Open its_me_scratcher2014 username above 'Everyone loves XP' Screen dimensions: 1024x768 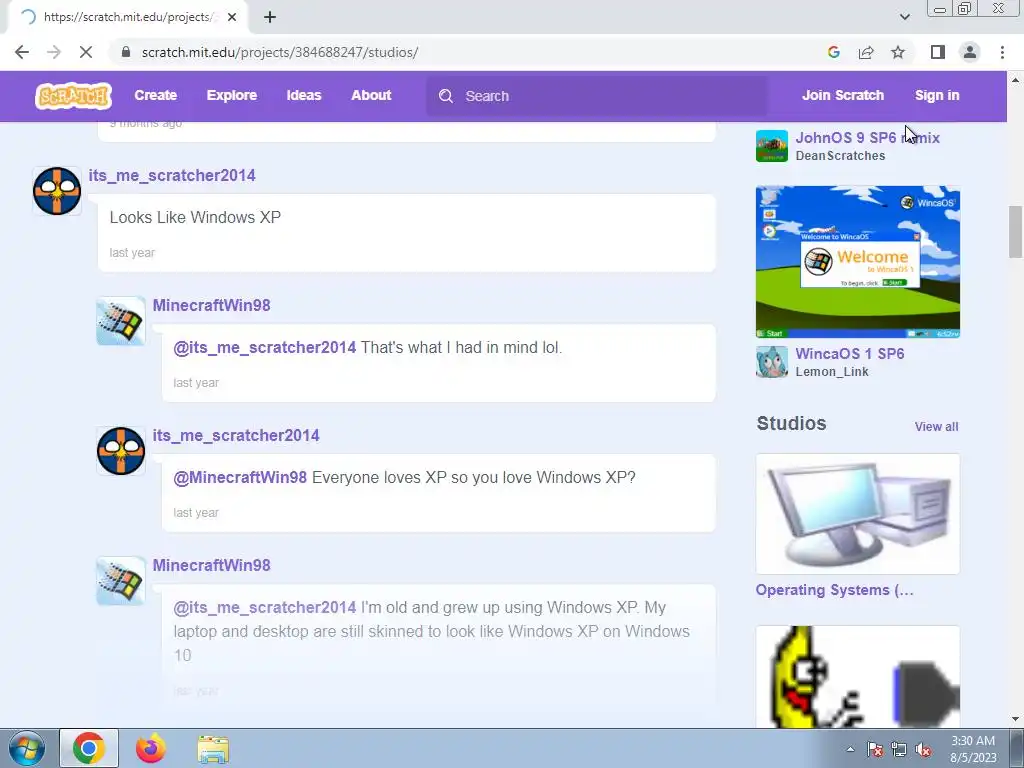point(236,436)
